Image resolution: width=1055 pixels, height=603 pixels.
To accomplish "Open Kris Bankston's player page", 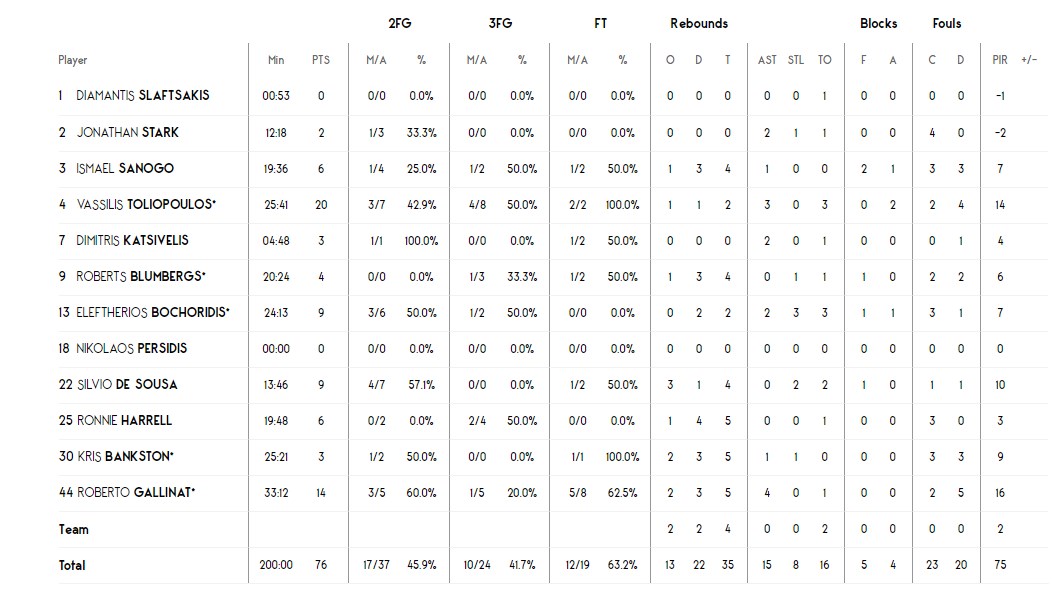I will tap(125, 456).
